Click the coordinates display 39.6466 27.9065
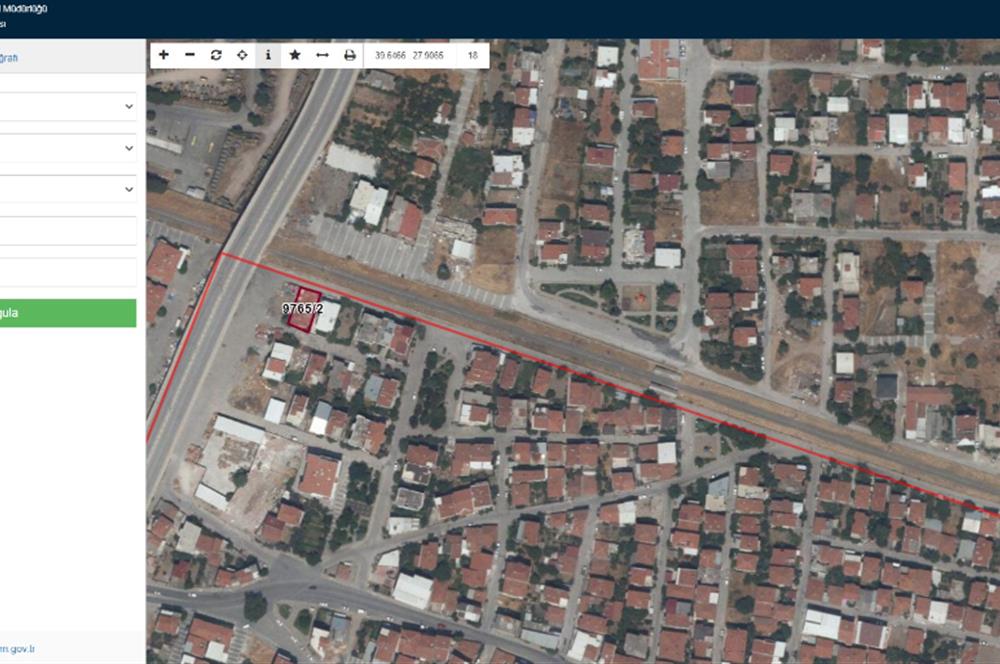This screenshot has height=664, width=1000. click(408, 55)
